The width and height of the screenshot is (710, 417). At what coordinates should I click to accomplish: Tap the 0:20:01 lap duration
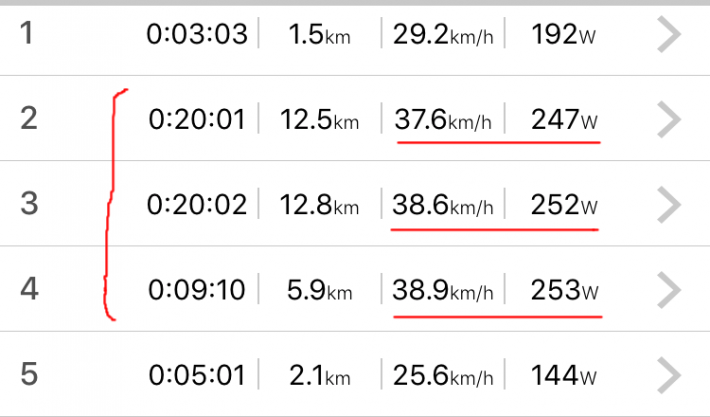196,120
